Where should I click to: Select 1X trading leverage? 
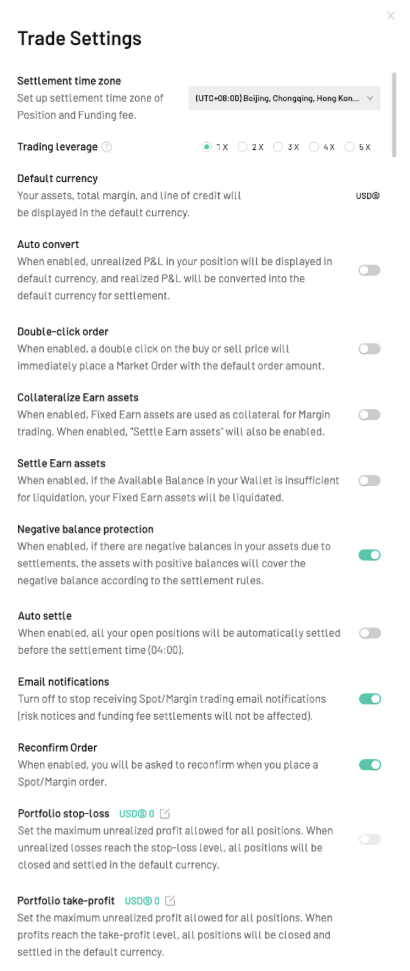point(215,147)
